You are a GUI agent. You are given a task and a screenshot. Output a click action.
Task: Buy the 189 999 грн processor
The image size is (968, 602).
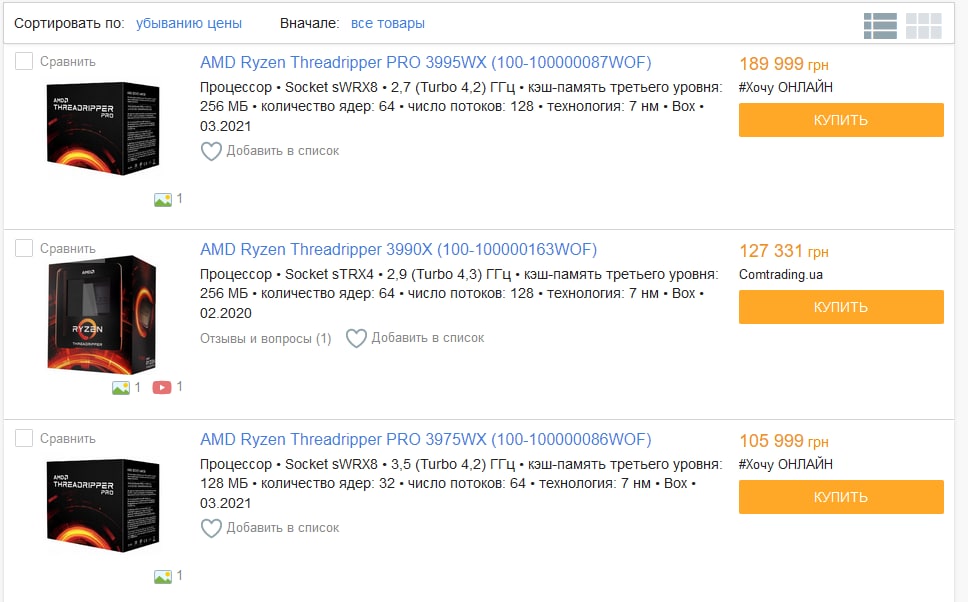coord(841,120)
